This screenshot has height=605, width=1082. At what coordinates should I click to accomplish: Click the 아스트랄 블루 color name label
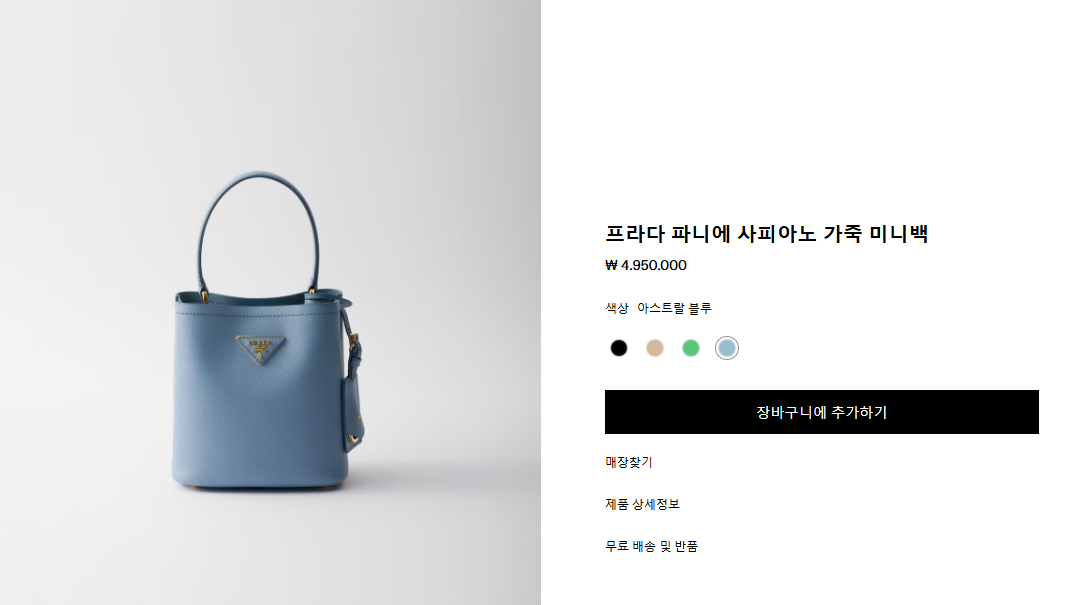point(674,308)
